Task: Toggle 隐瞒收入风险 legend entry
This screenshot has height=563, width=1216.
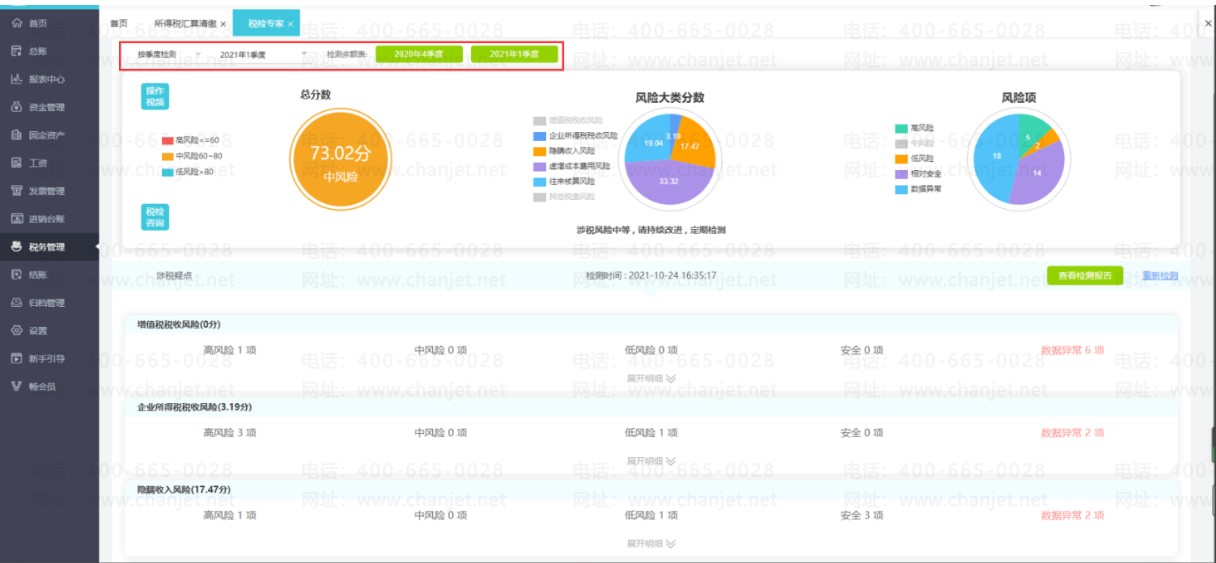Action: pyautogui.click(x=573, y=150)
